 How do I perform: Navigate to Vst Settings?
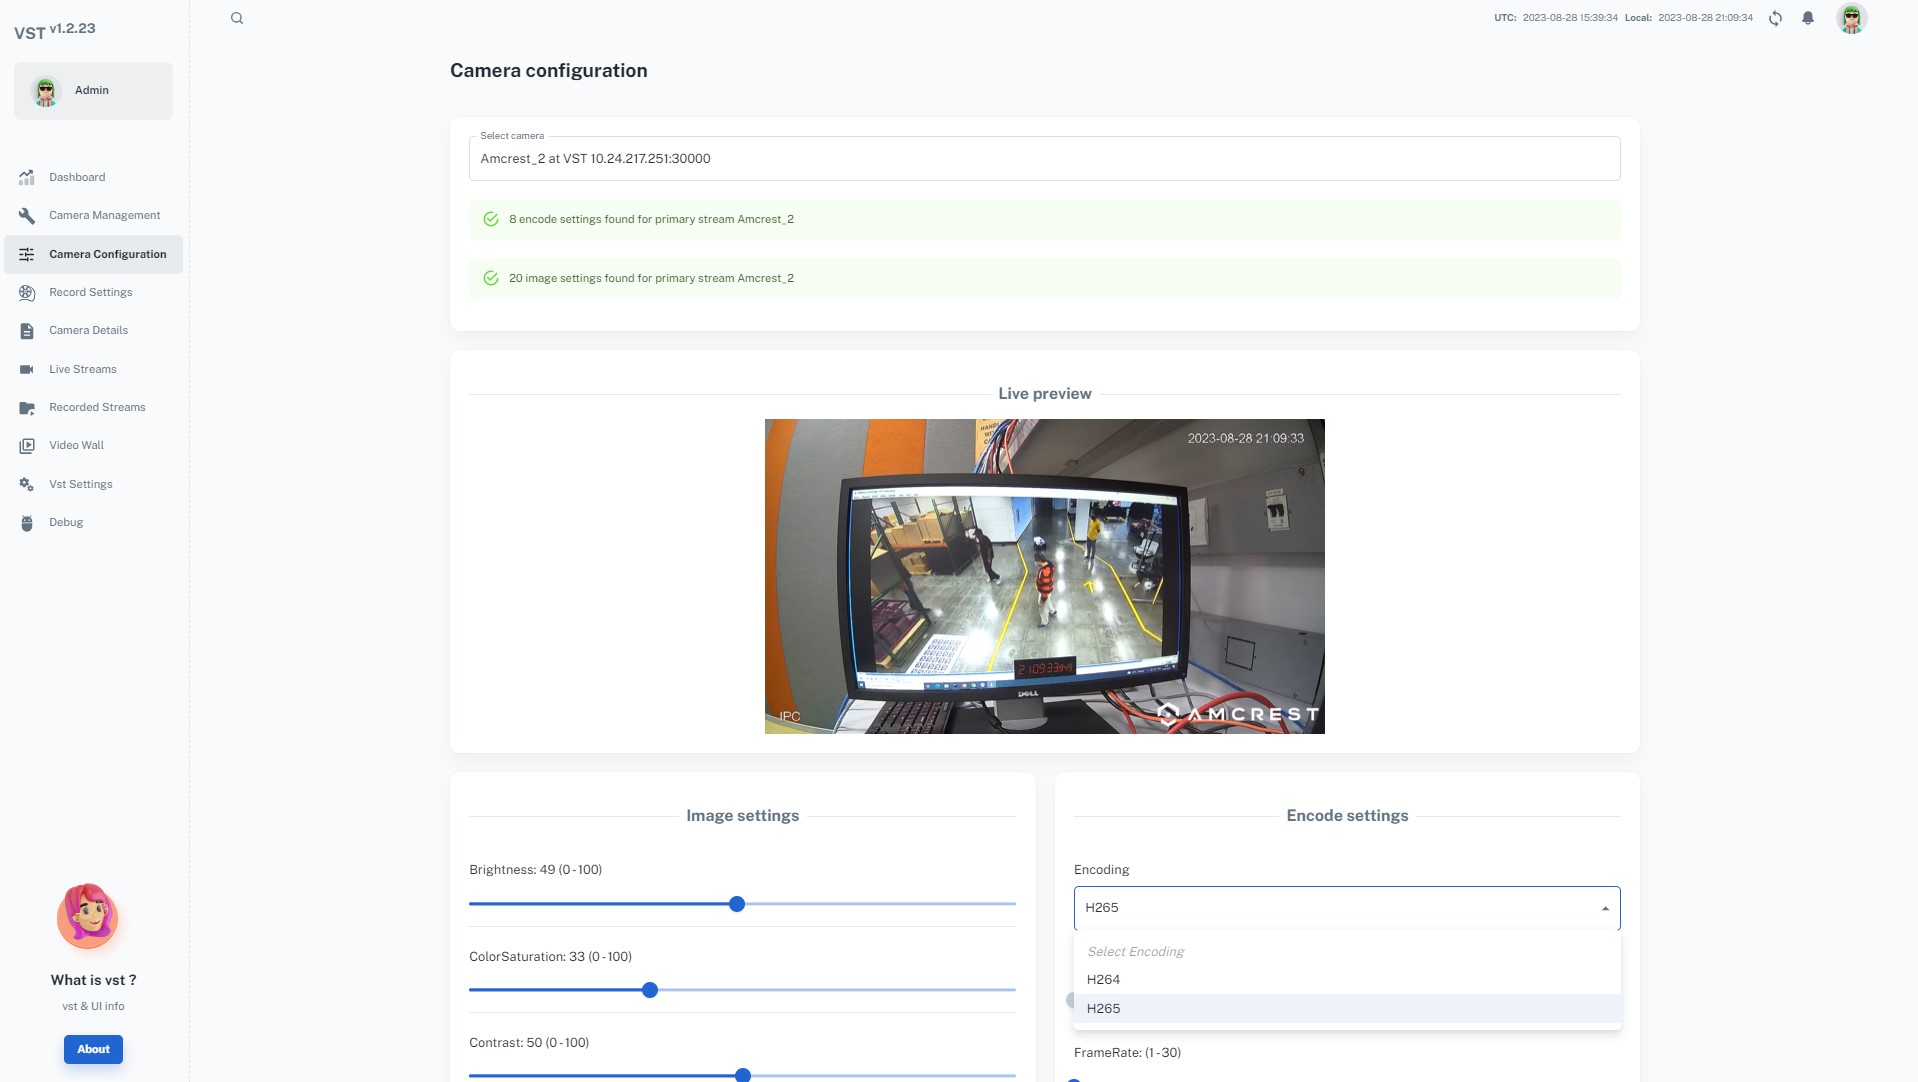click(81, 484)
